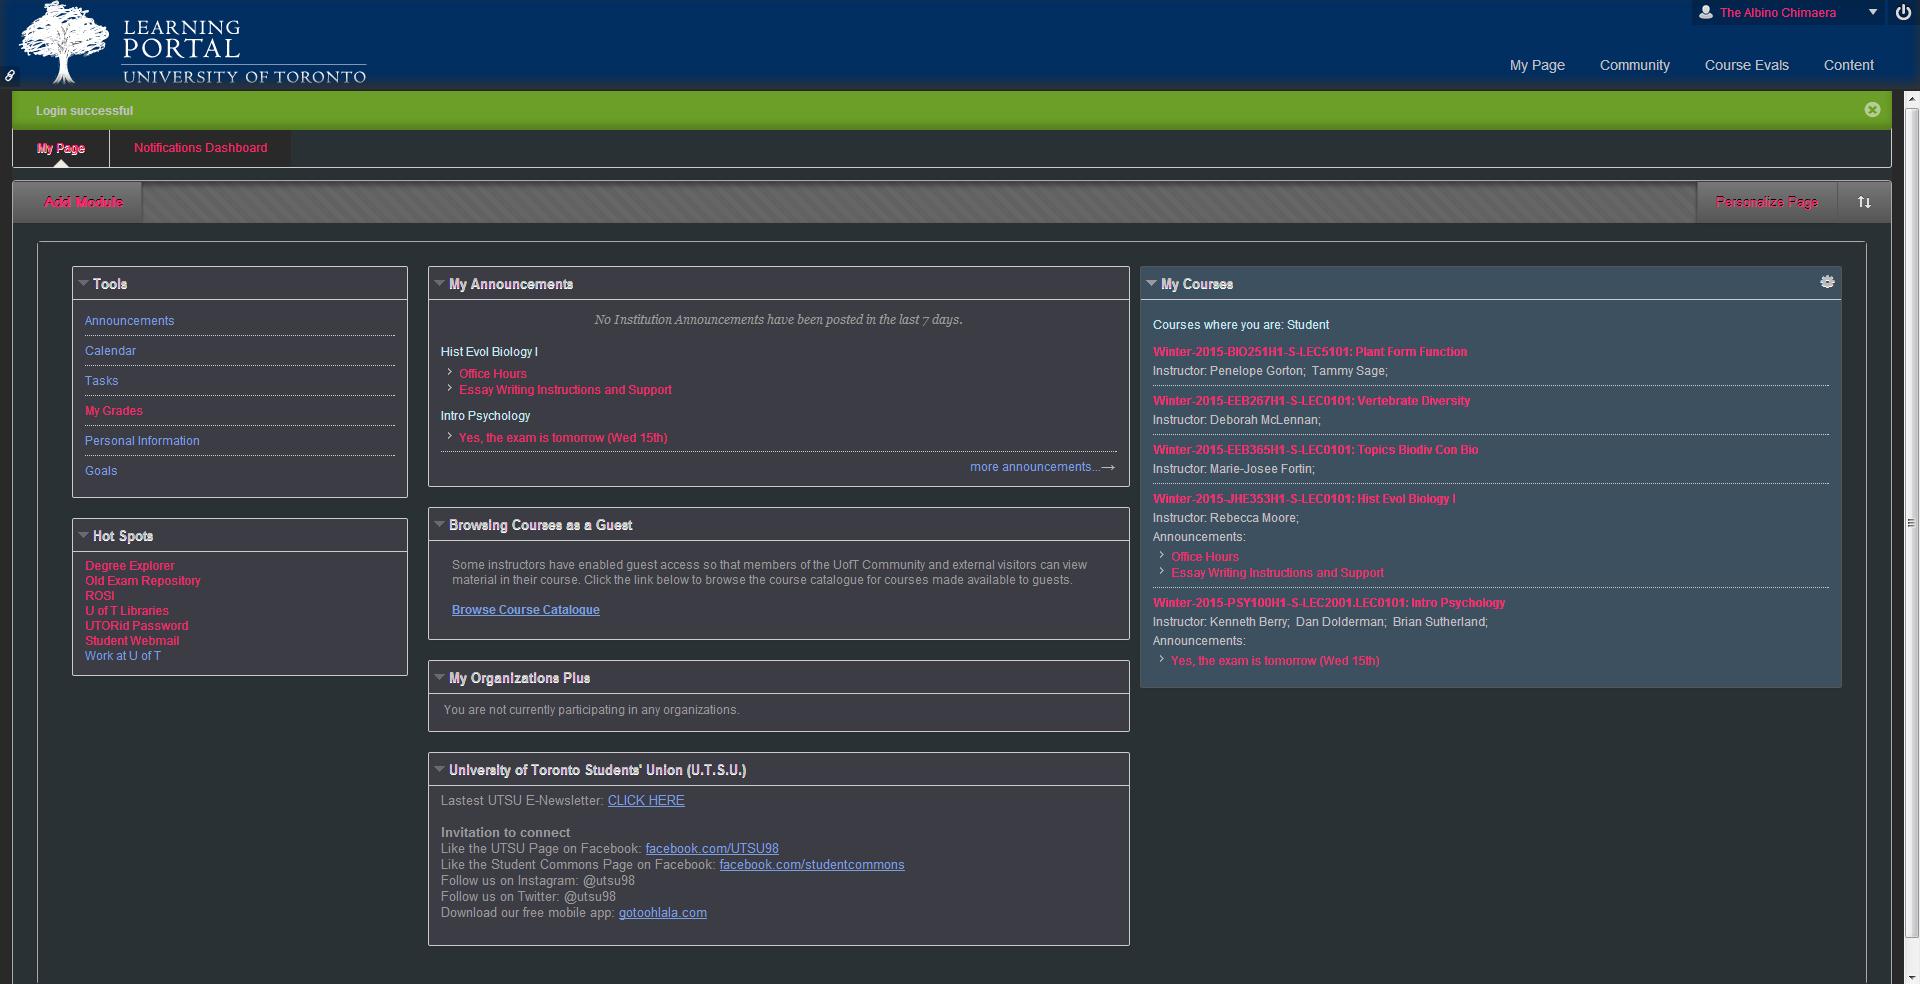Click the user profile icon beside the username
The height and width of the screenshot is (984, 1920).
click(1705, 13)
